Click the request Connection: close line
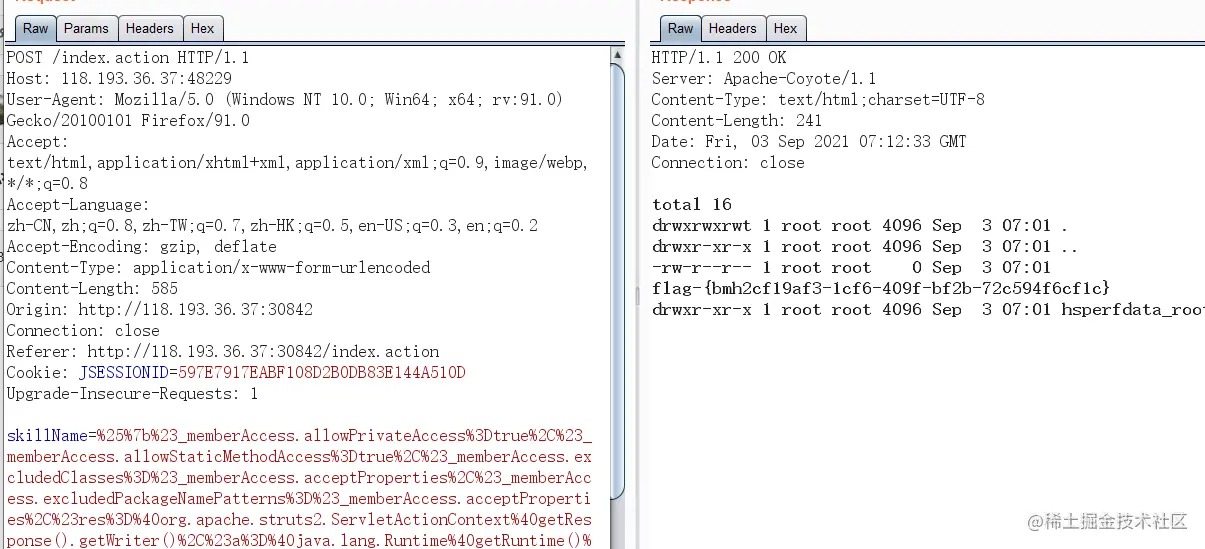Image resolution: width=1205 pixels, height=549 pixels. (83, 331)
